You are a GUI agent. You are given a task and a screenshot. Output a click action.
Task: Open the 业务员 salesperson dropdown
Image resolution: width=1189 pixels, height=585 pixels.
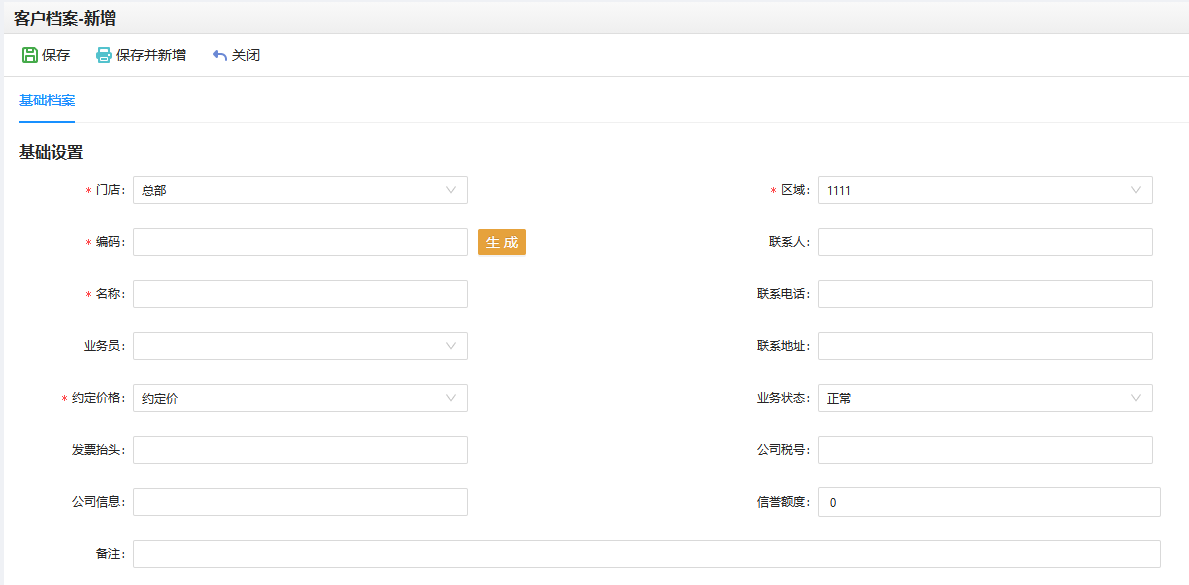300,346
